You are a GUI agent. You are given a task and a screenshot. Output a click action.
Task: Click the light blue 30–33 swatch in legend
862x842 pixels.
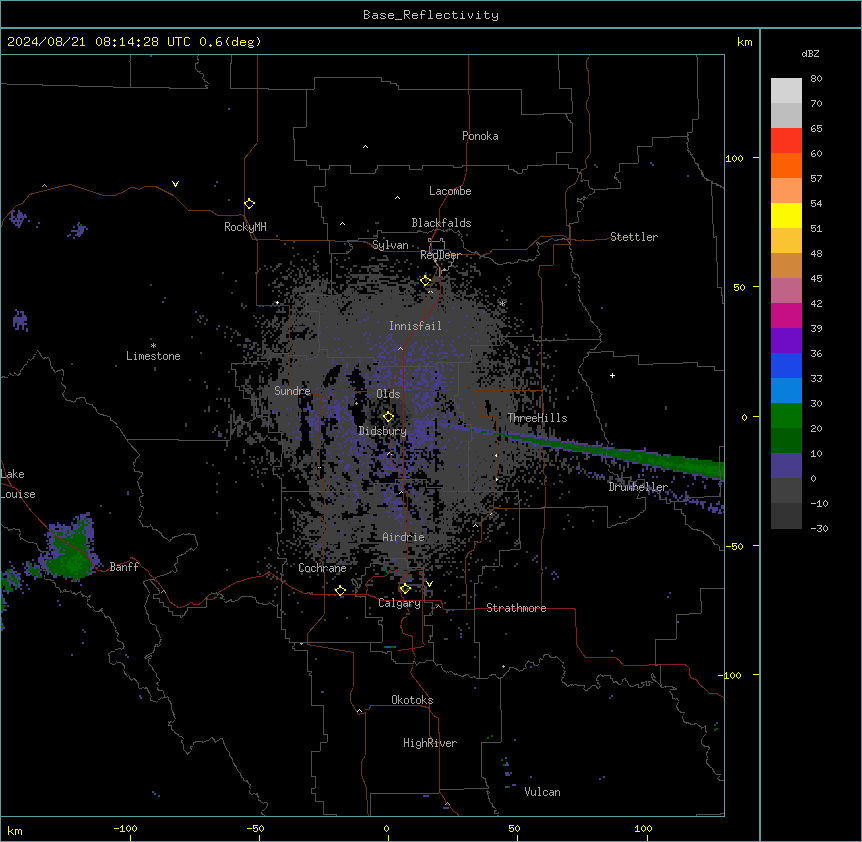[786, 391]
